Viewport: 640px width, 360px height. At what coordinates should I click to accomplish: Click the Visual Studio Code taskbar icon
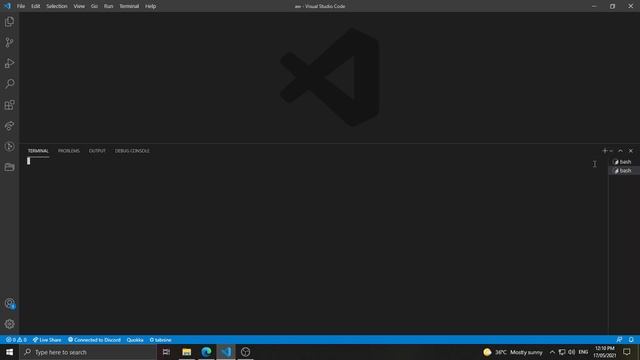(x=226, y=352)
